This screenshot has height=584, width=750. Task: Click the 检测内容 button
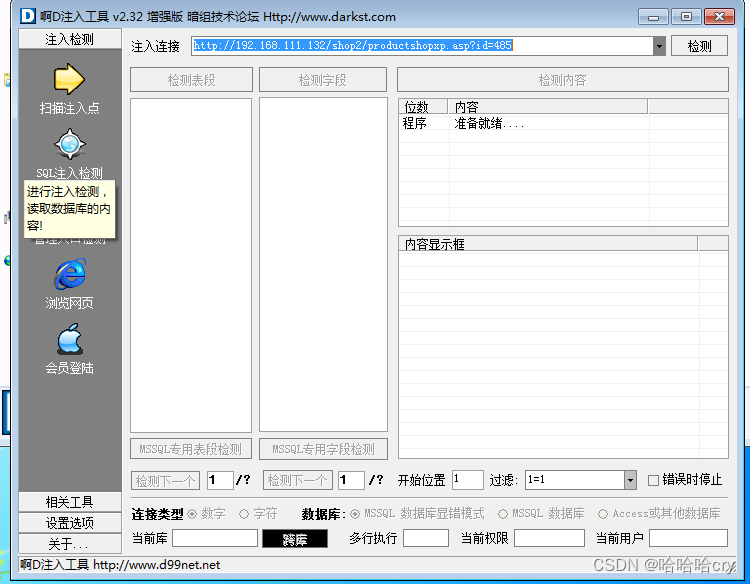[562, 80]
